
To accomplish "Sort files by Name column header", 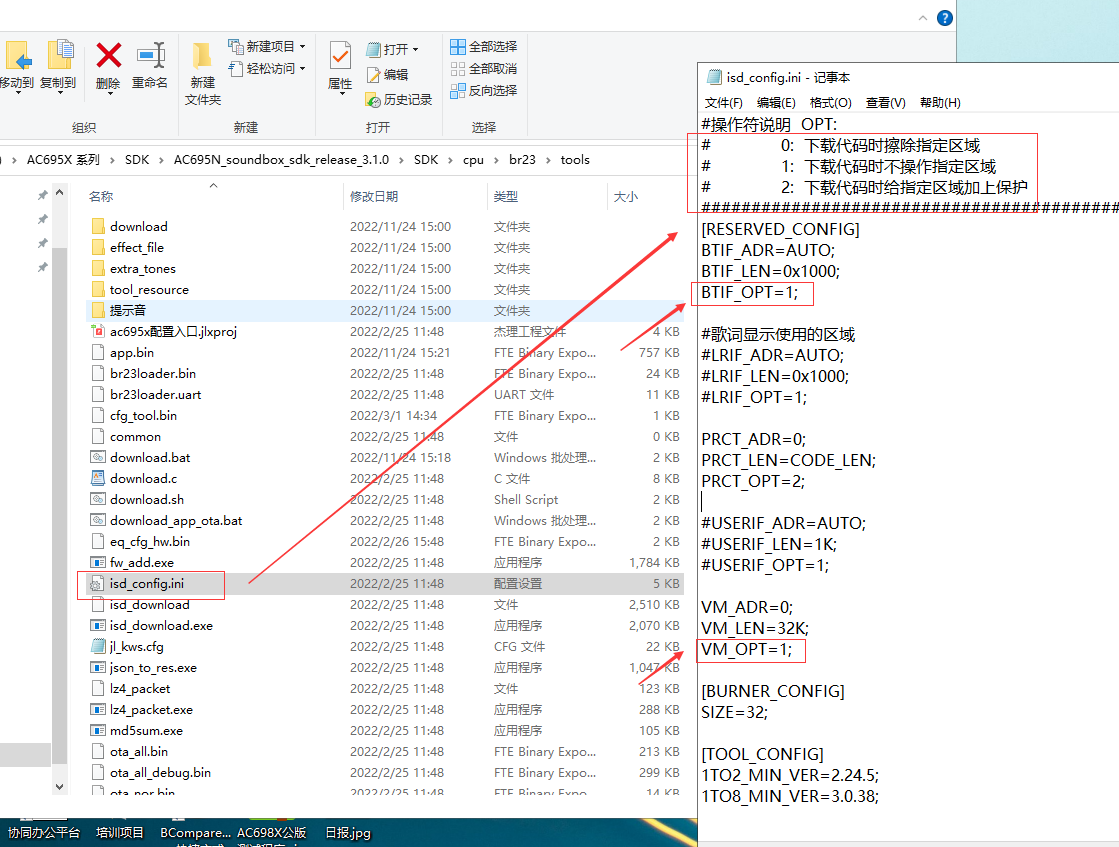I will [x=101, y=196].
